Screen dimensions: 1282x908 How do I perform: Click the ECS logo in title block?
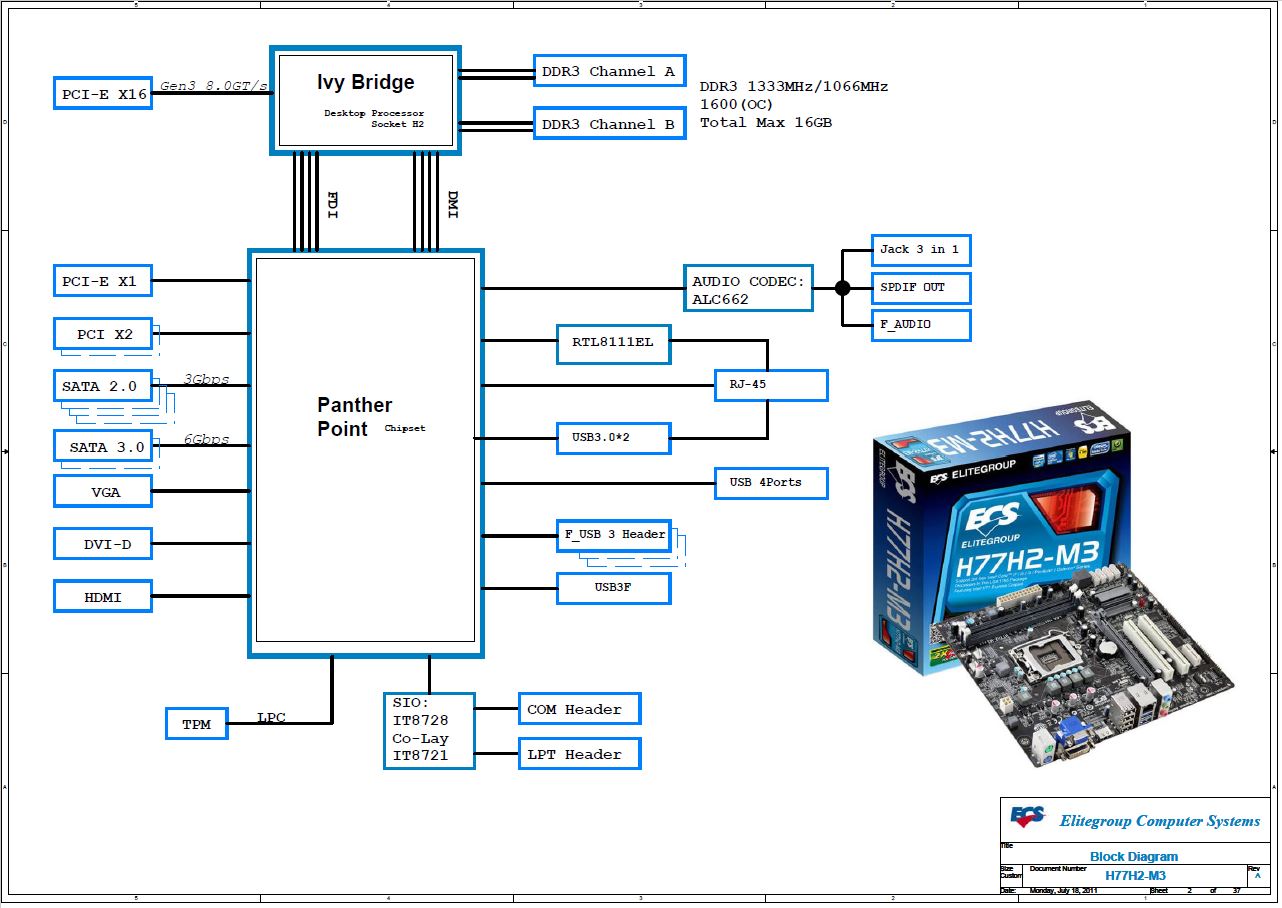(x=1027, y=817)
